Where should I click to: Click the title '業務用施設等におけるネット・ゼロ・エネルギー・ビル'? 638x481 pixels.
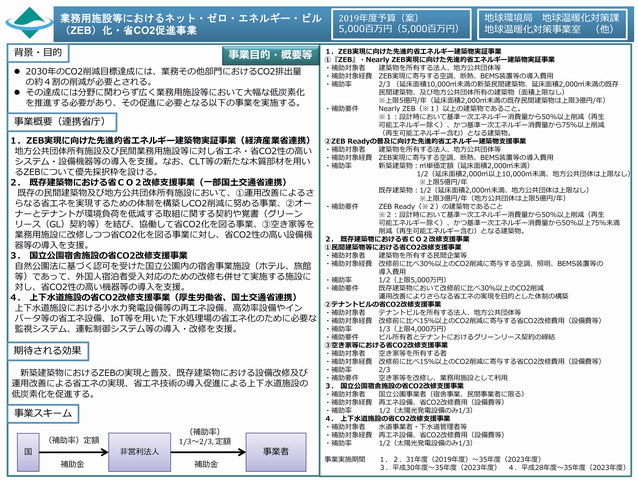(191, 18)
